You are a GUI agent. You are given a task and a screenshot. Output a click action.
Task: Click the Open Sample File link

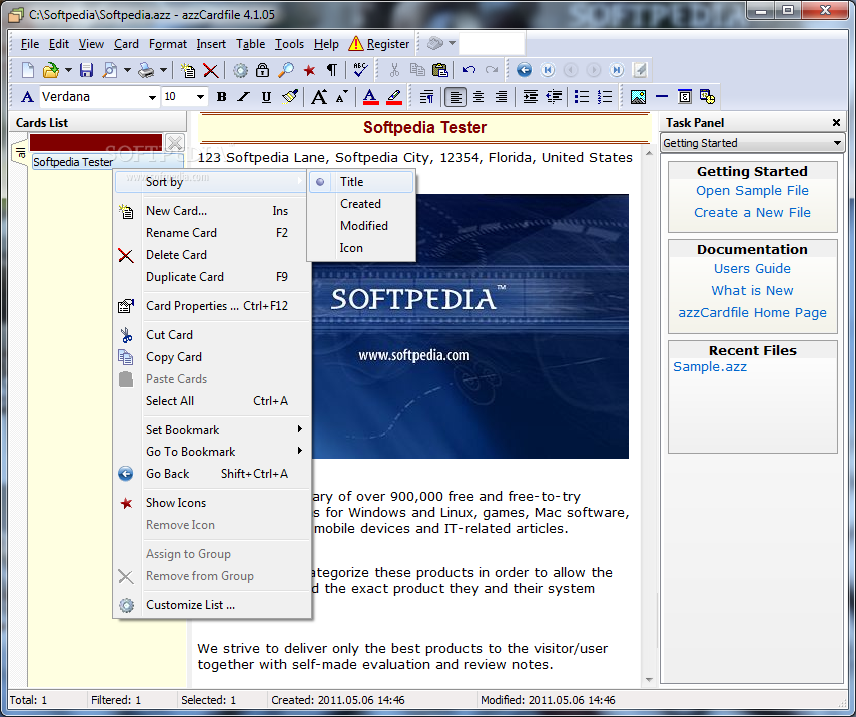tap(752, 191)
